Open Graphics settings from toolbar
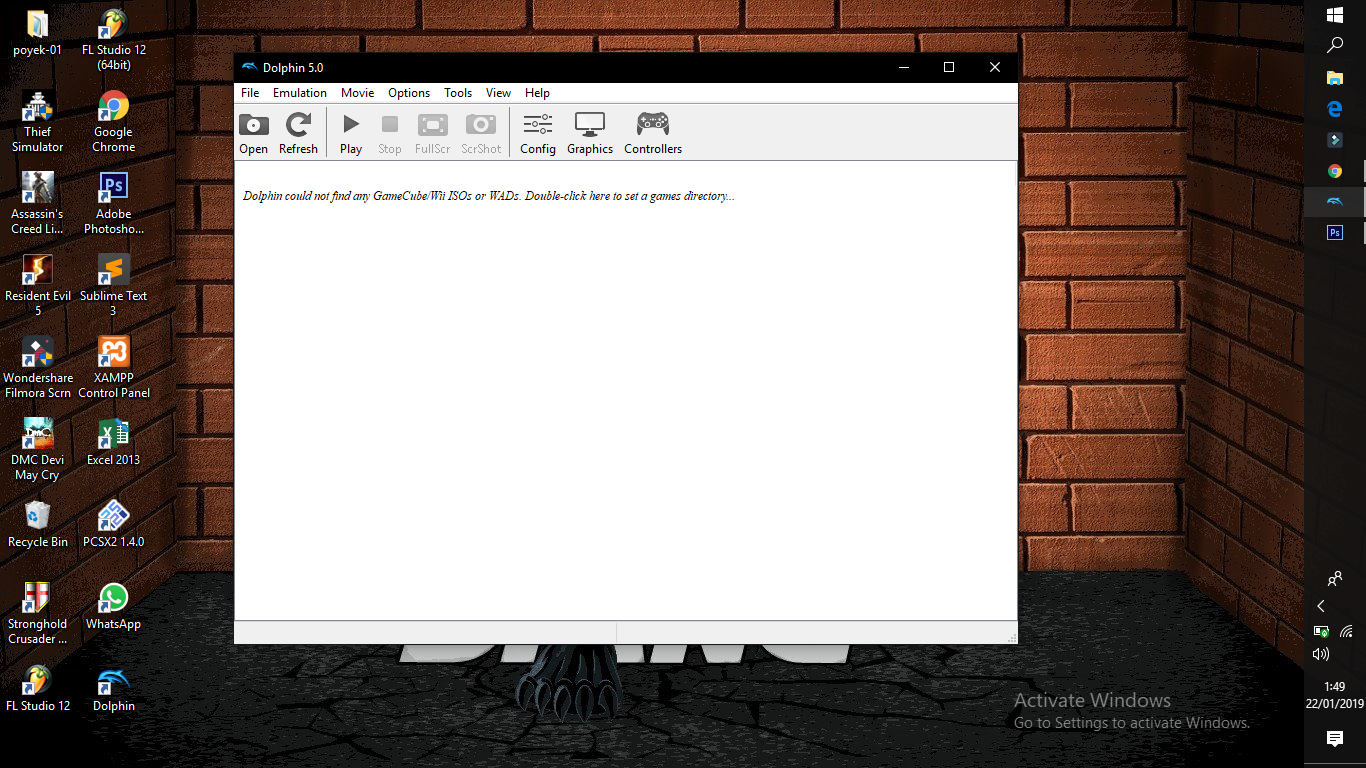 pos(590,133)
